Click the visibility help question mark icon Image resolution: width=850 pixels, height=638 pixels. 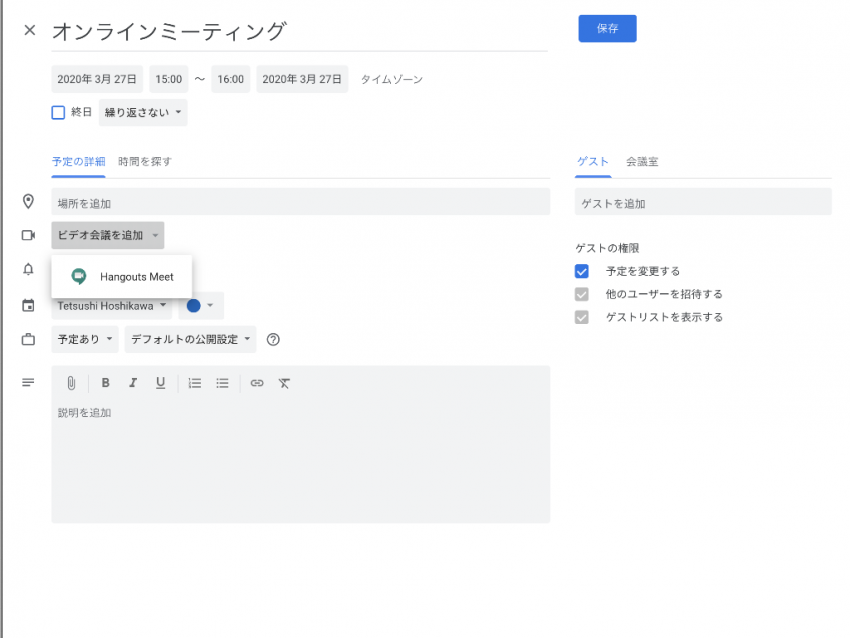(x=273, y=339)
